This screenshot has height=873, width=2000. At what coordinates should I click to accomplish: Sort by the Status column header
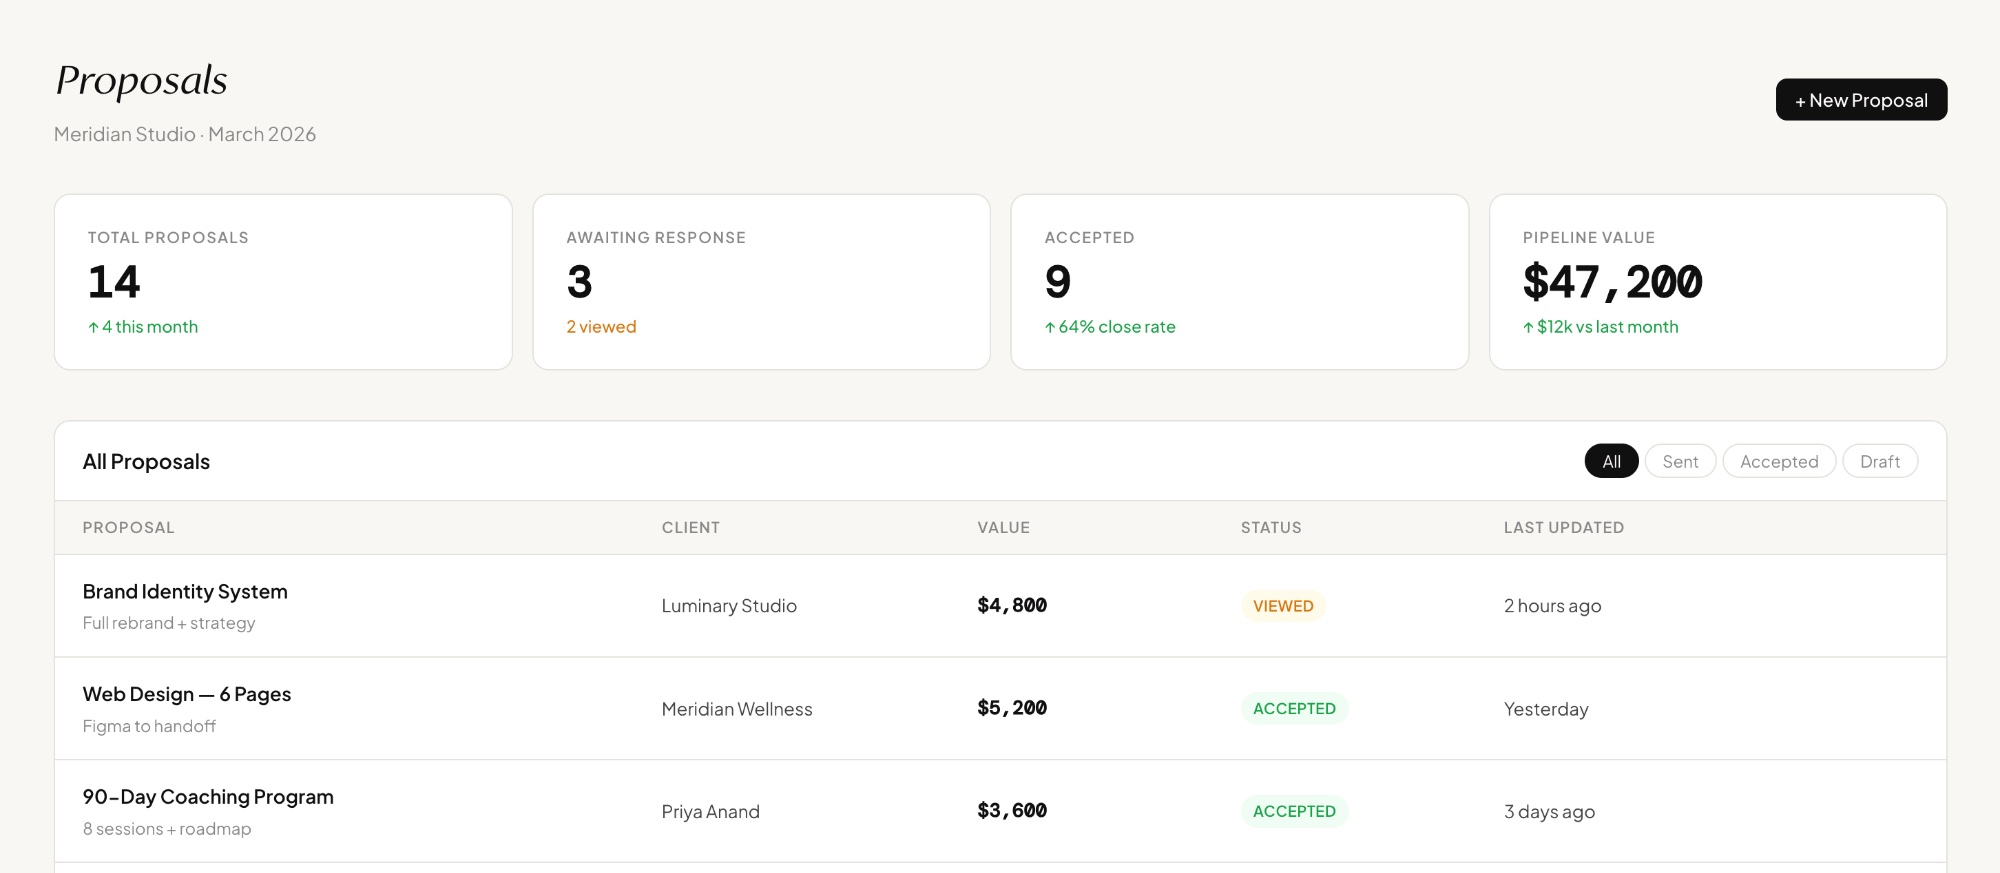click(x=1271, y=527)
